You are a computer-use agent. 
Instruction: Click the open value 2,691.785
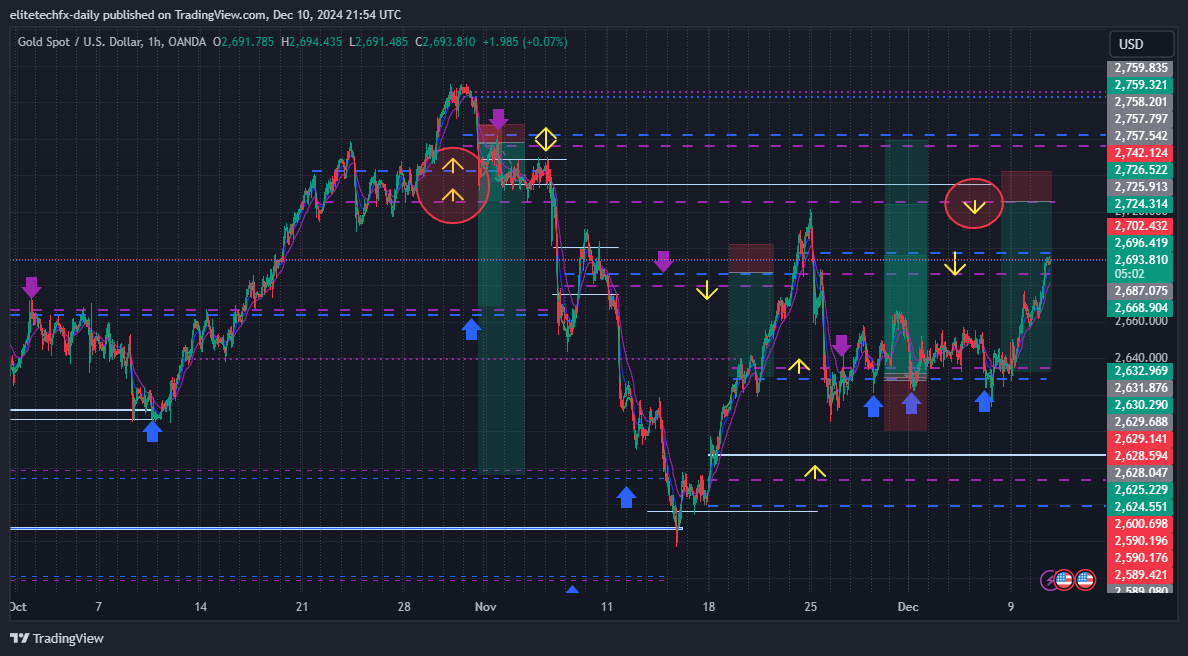[x=248, y=42]
